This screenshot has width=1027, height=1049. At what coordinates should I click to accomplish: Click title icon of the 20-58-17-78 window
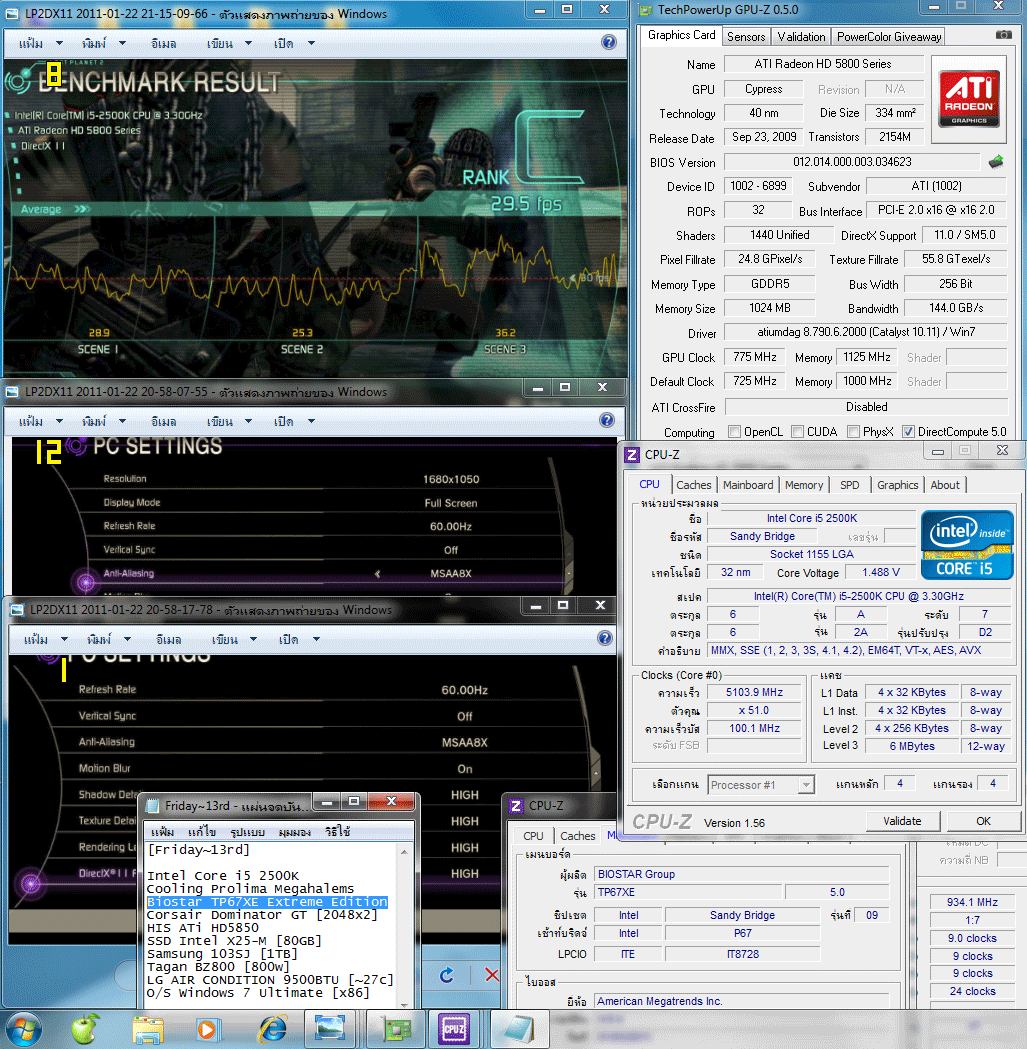17,610
